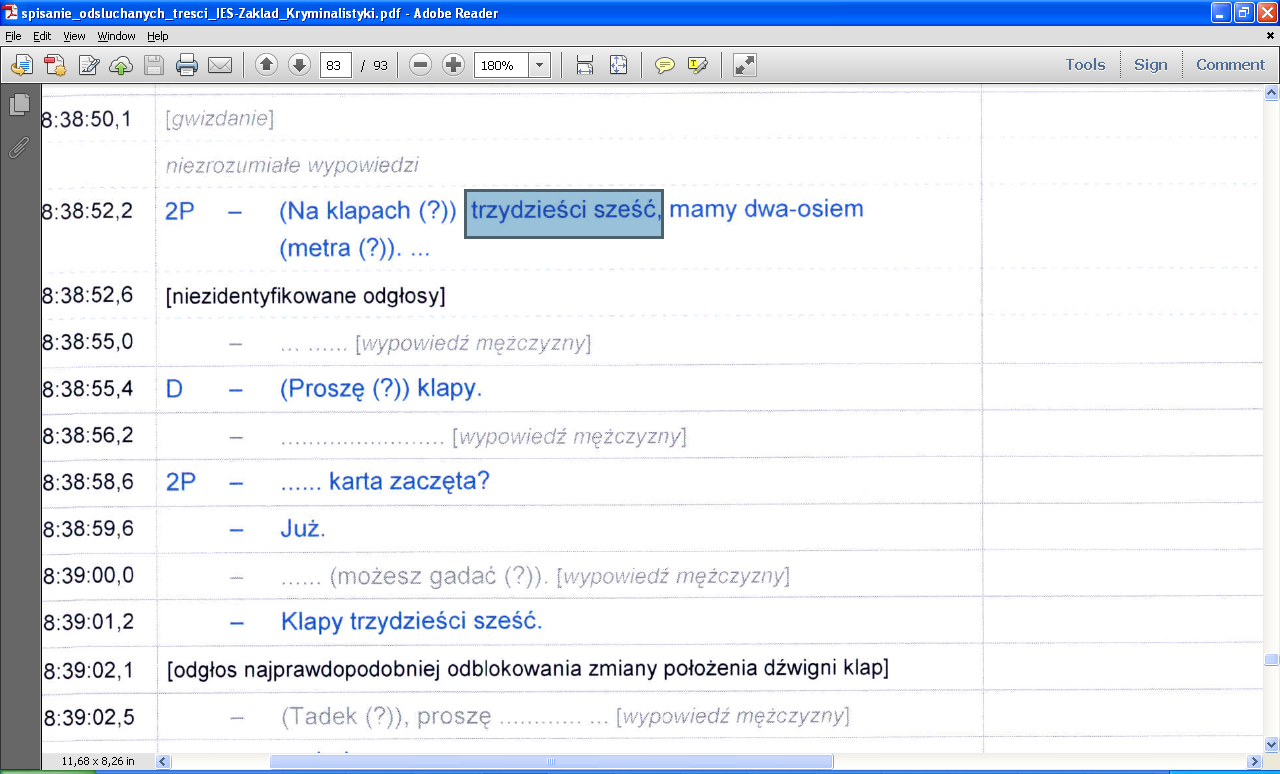Screen dimensions: 1280x774
Task: Open the File menu
Action: coord(13,36)
